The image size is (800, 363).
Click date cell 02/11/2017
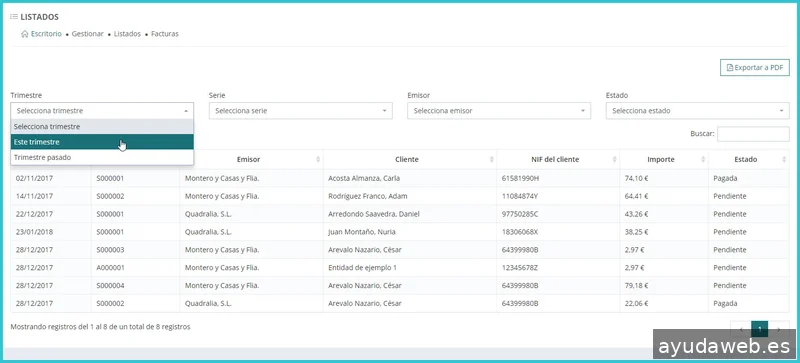coord(35,178)
